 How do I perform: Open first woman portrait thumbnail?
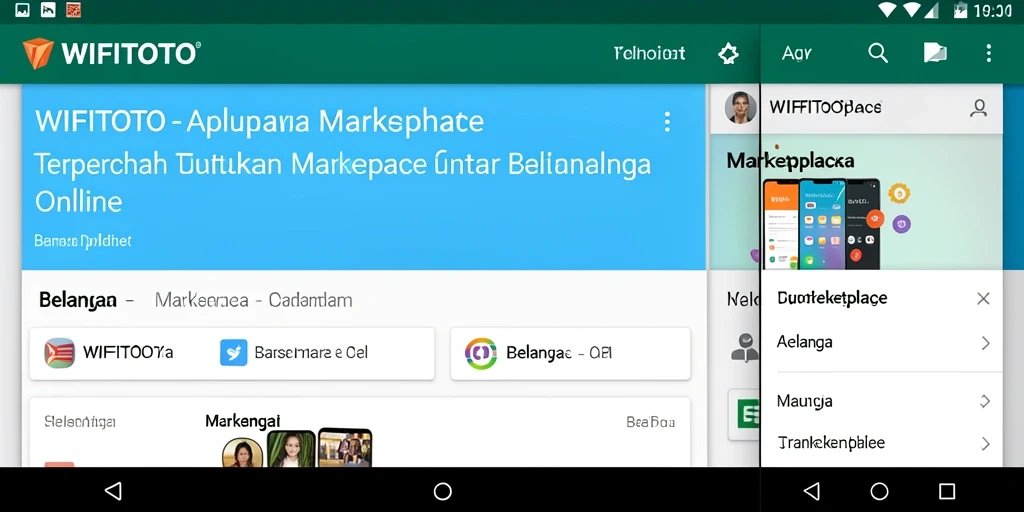pos(242,452)
